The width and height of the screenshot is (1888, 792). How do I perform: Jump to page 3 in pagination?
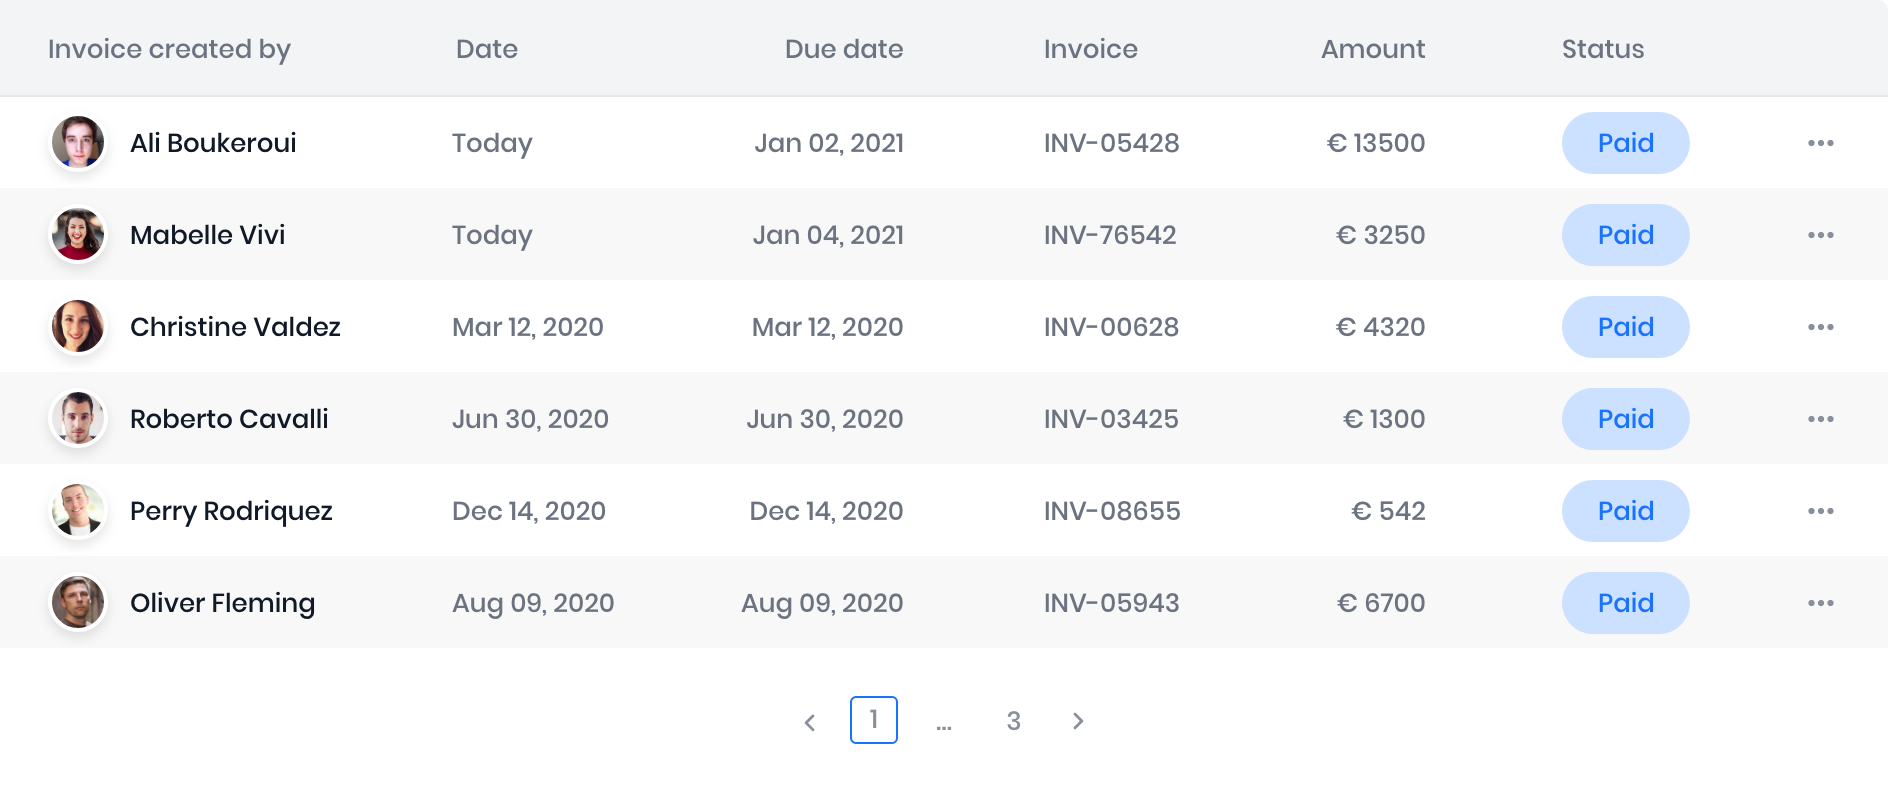[x=1013, y=721]
